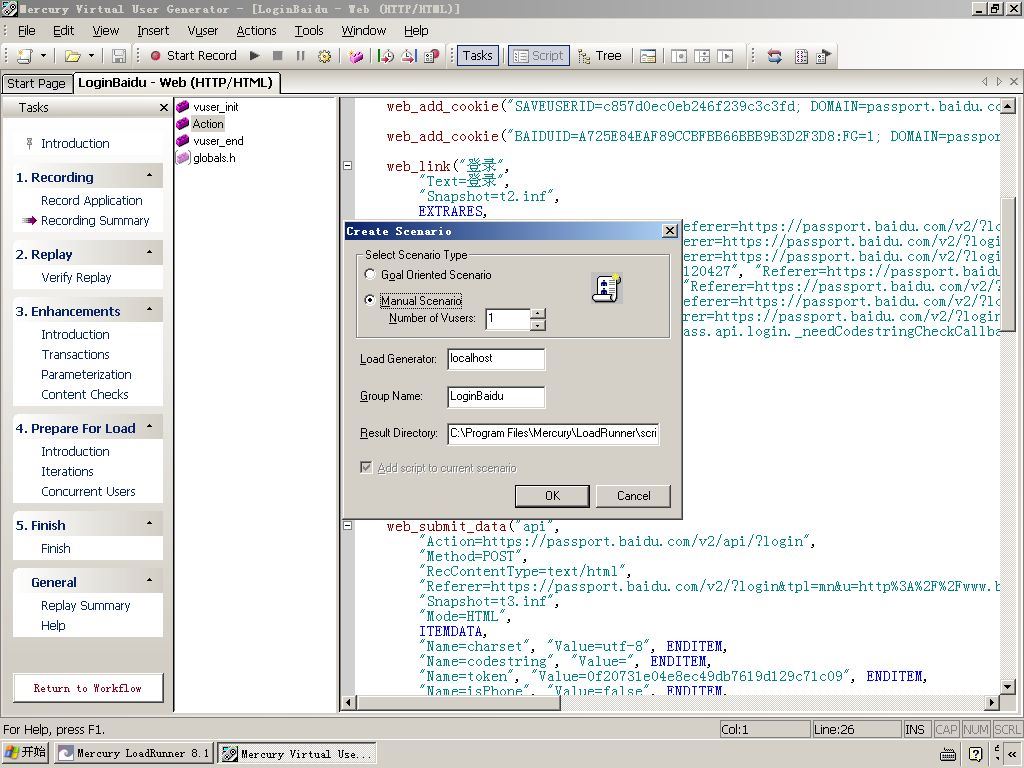Image resolution: width=1024 pixels, height=768 pixels.
Task: Collapse the General section
Action: coord(150,581)
